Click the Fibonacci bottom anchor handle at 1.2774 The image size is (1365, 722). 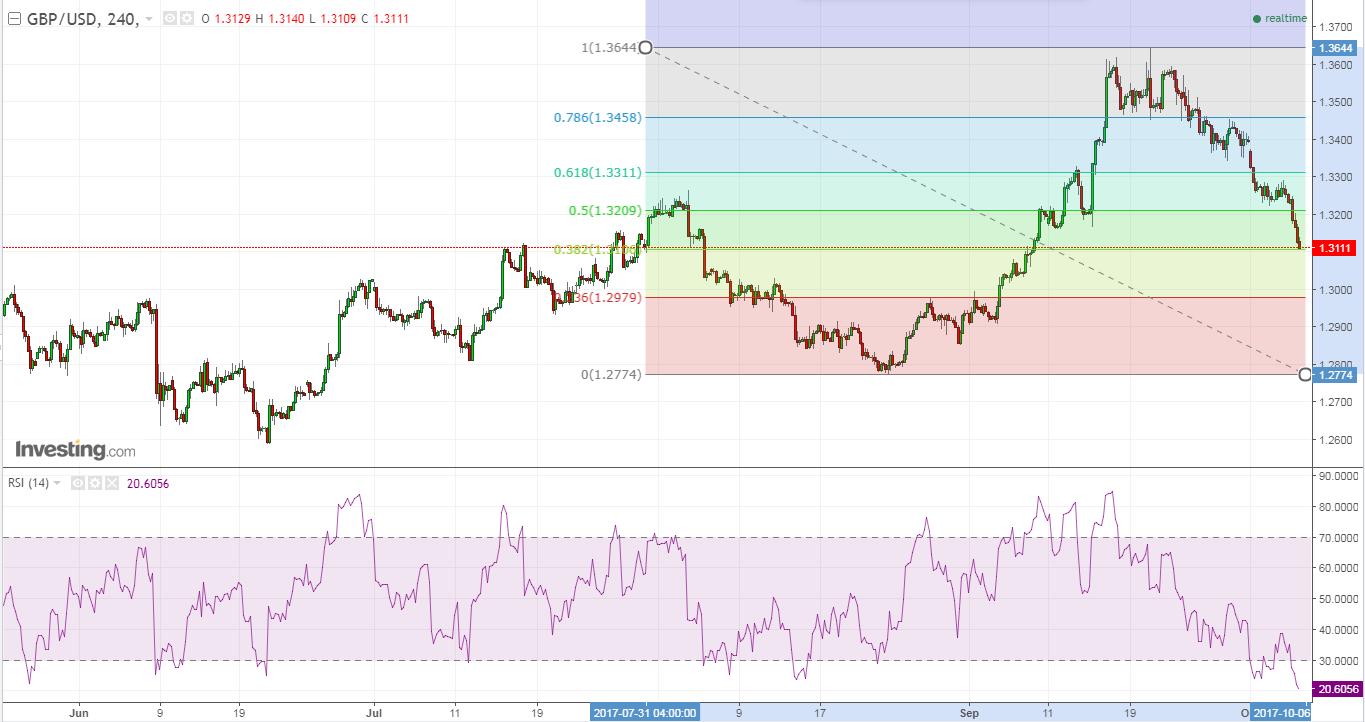pos(1304,374)
